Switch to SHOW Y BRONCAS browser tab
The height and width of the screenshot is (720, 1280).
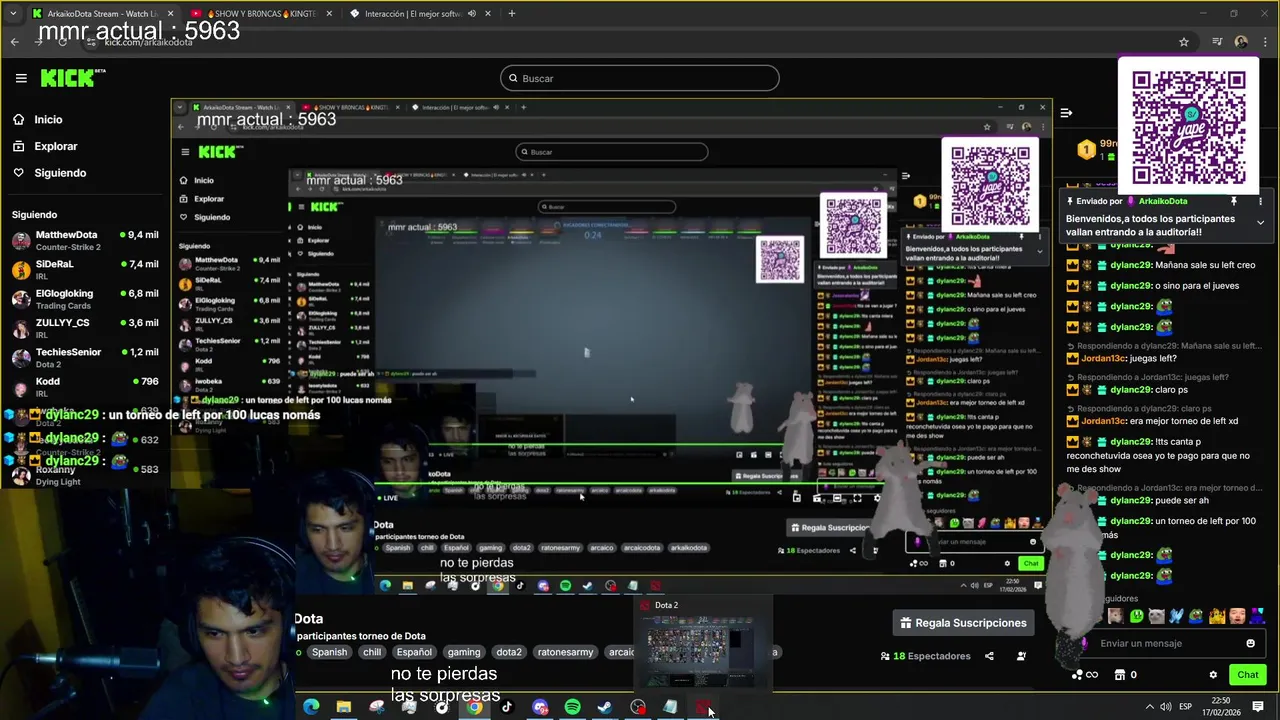pos(260,14)
